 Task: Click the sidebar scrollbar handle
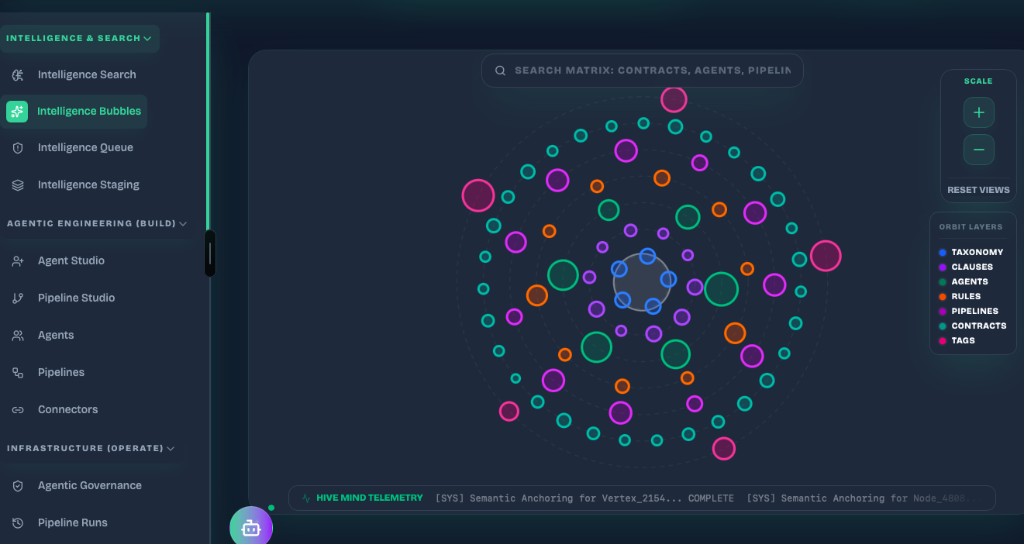(210, 253)
